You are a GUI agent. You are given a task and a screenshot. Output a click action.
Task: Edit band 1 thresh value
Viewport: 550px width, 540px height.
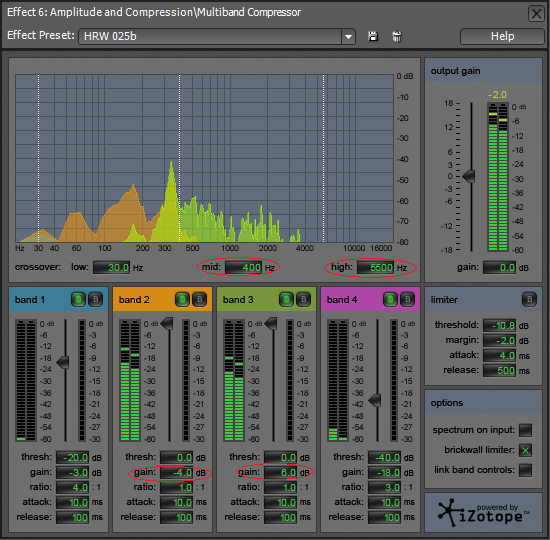[x=72, y=458]
